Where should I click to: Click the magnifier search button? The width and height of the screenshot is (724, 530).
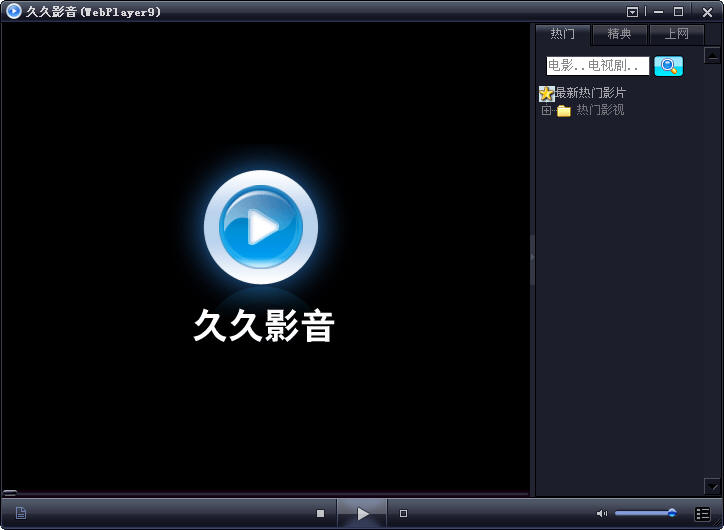pos(668,66)
